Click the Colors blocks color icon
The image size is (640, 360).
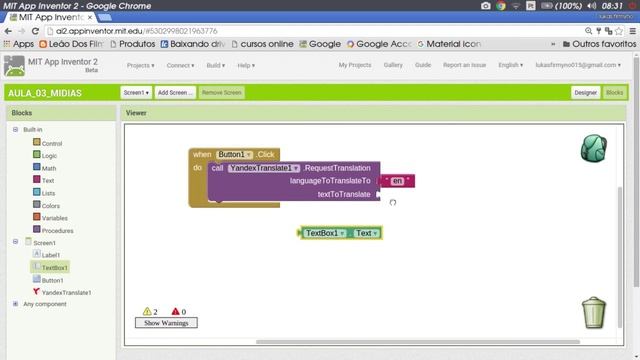[37, 204]
